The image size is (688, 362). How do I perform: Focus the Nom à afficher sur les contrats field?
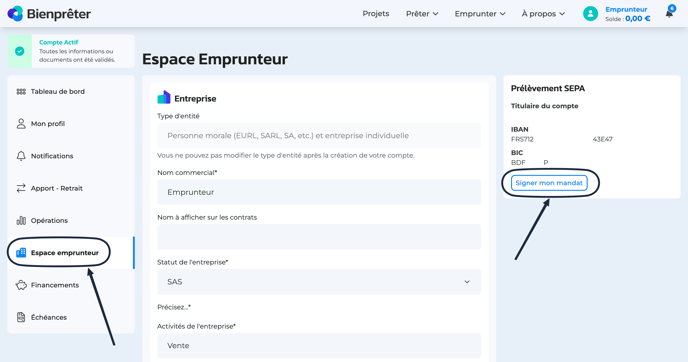pyautogui.click(x=319, y=237)
